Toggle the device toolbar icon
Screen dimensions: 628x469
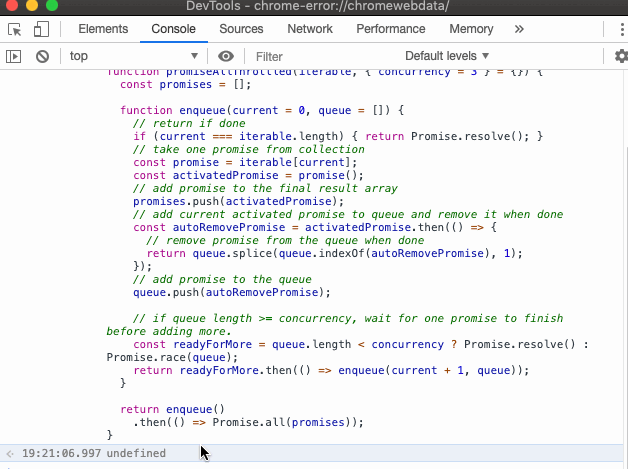(43, 29)
